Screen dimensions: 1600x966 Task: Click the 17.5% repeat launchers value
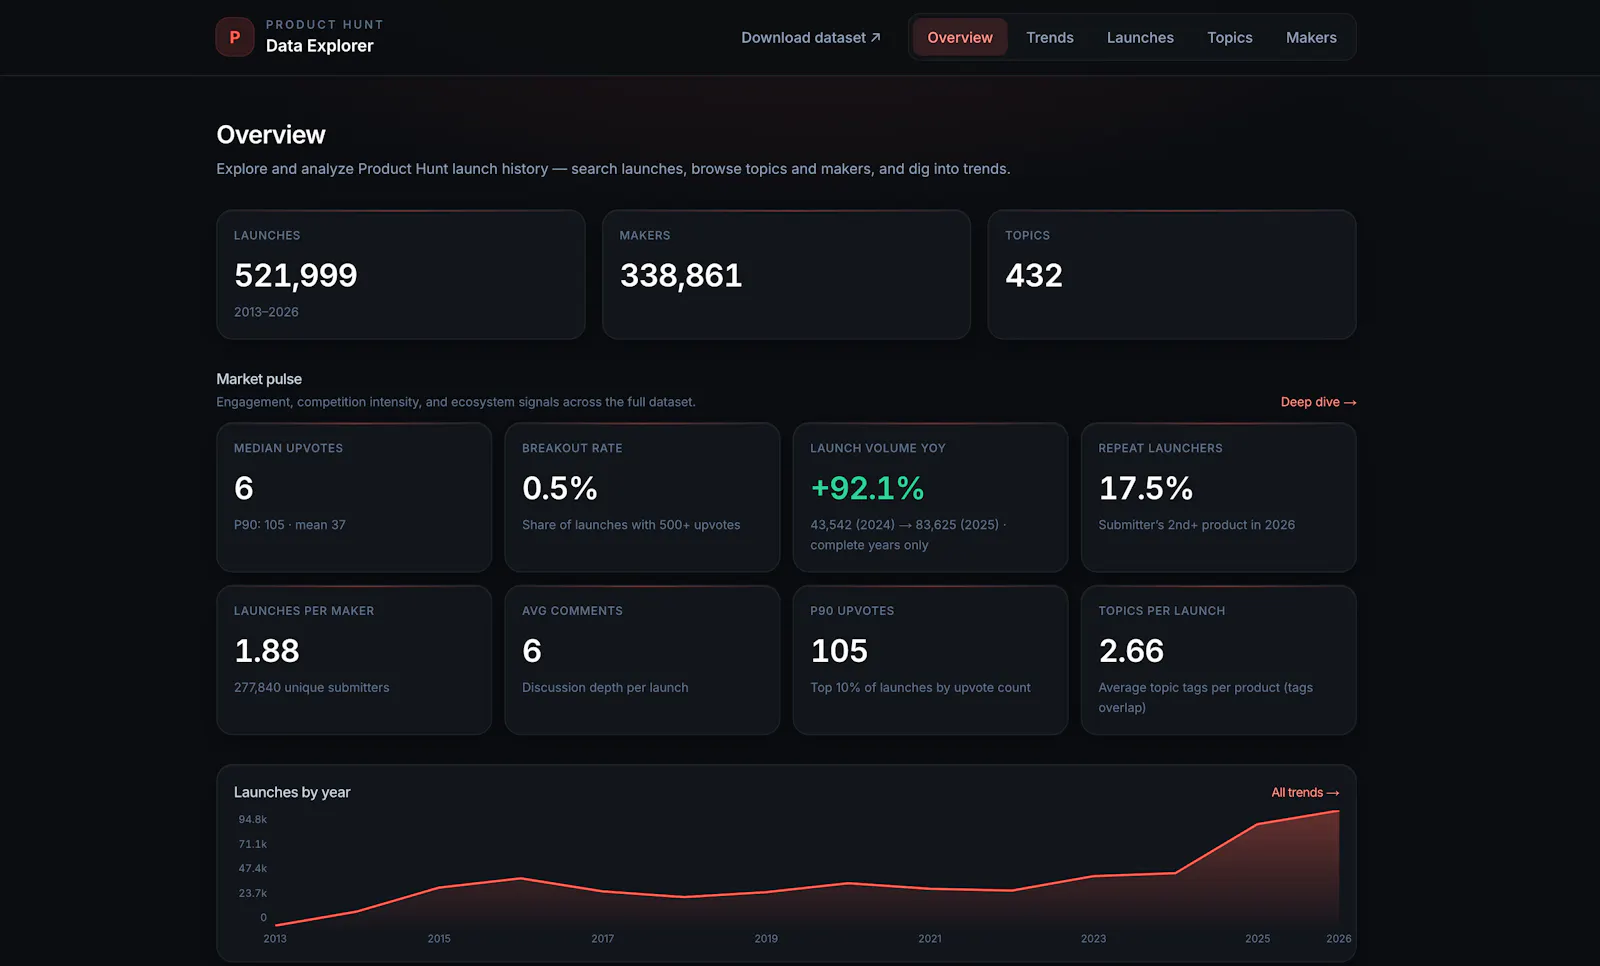point(1146,488)
